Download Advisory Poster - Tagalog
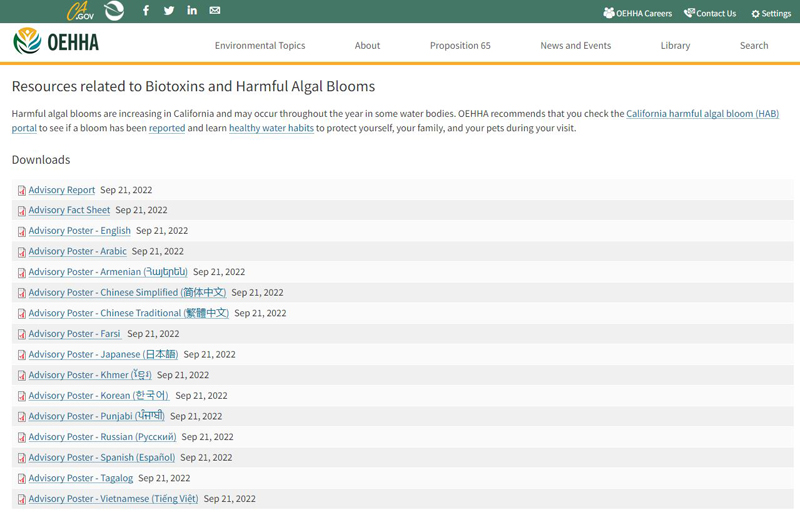 pos(81,478)
